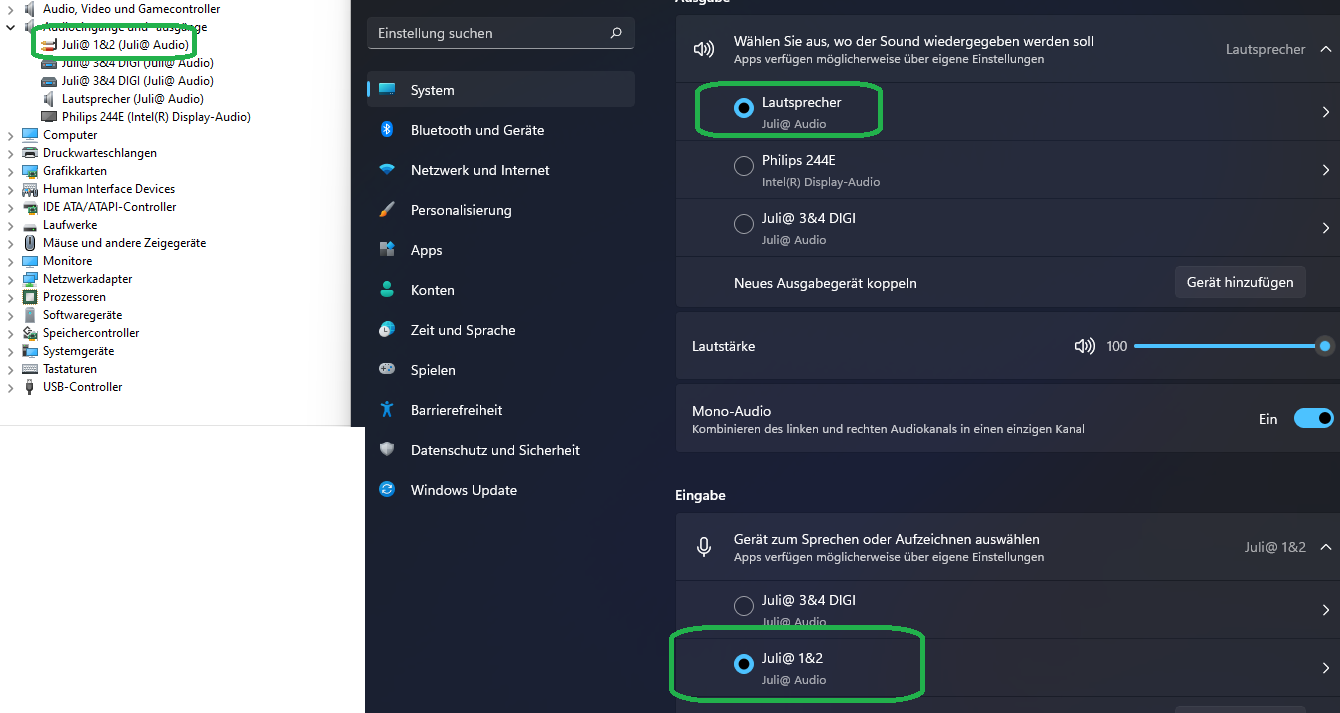Click the Gerät hinzufügen button
Screen dimensions: 1340x713
pyautogui.click(x=1240, y=283)
